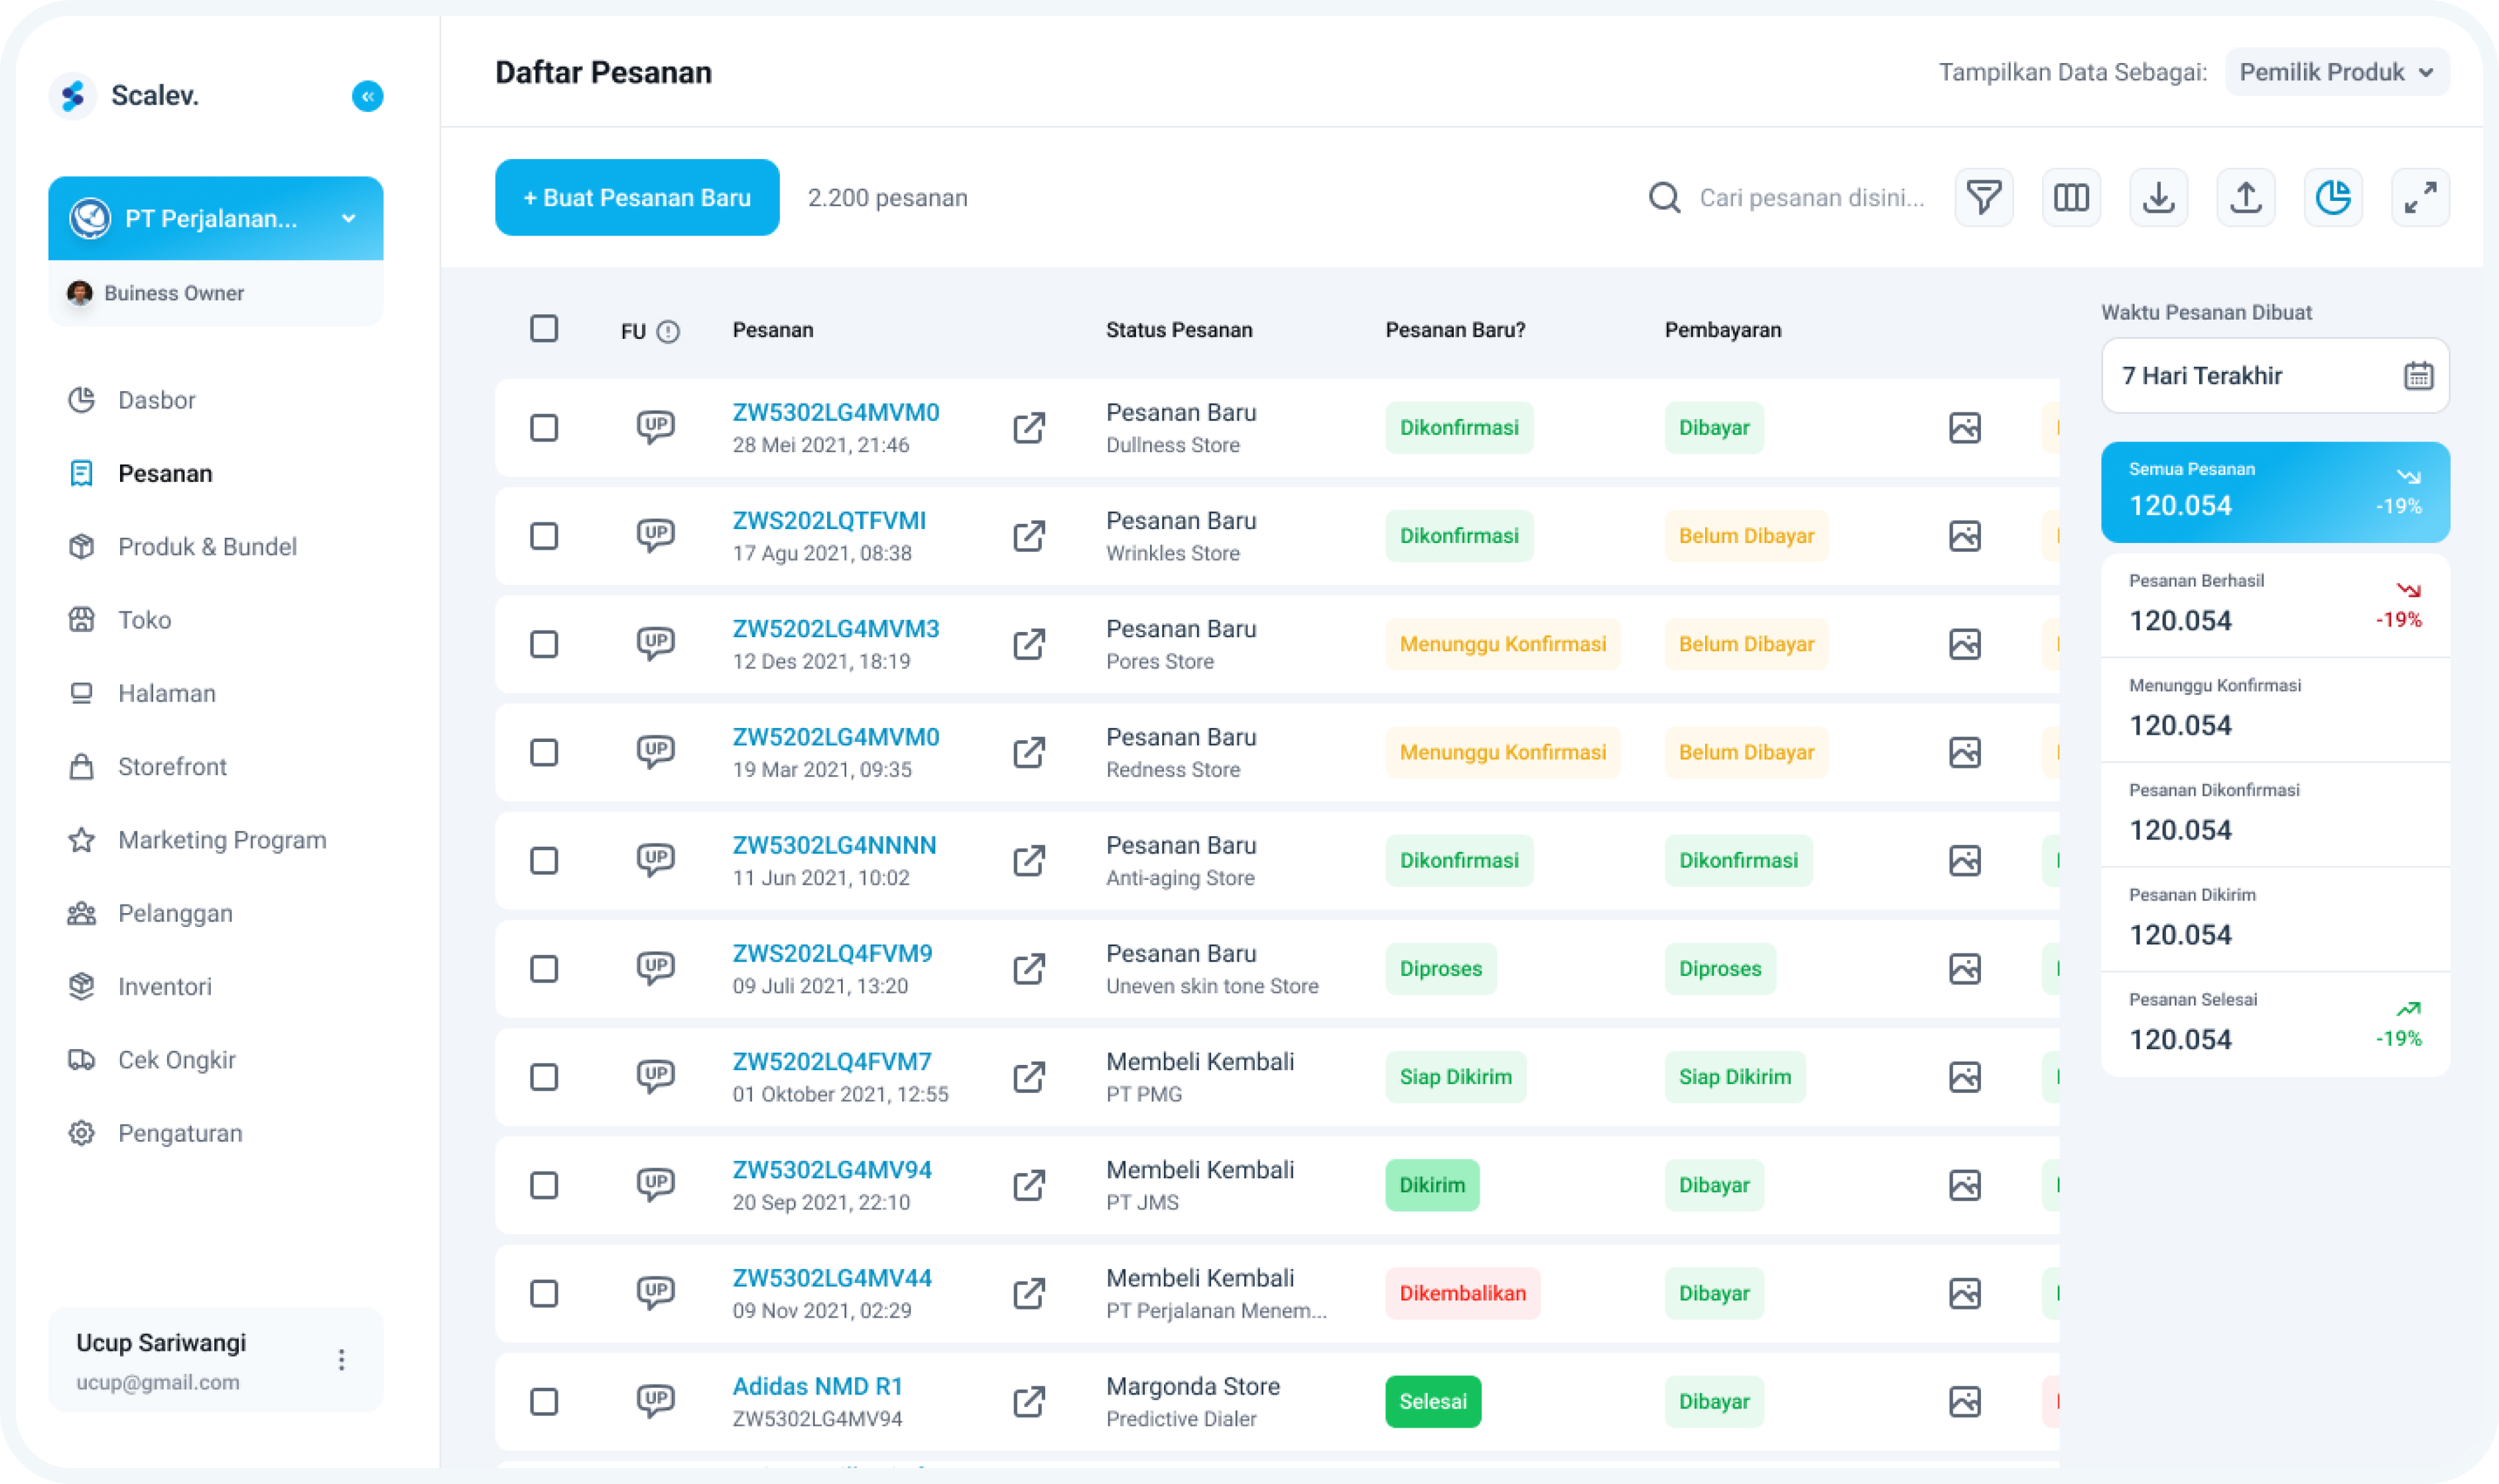Click + Buat Pesanan Baru button
This screenshot has height=1484, width=2499.
pos(637,197)
